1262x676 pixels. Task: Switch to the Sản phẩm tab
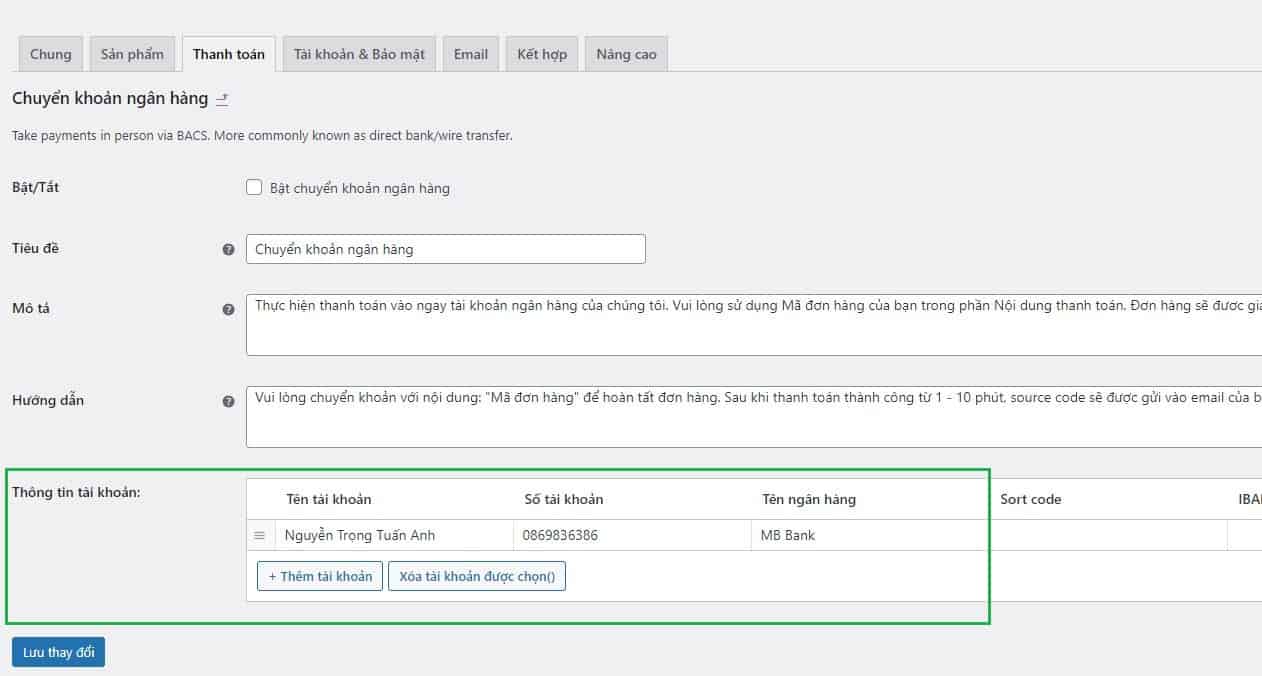click(132, 54)
